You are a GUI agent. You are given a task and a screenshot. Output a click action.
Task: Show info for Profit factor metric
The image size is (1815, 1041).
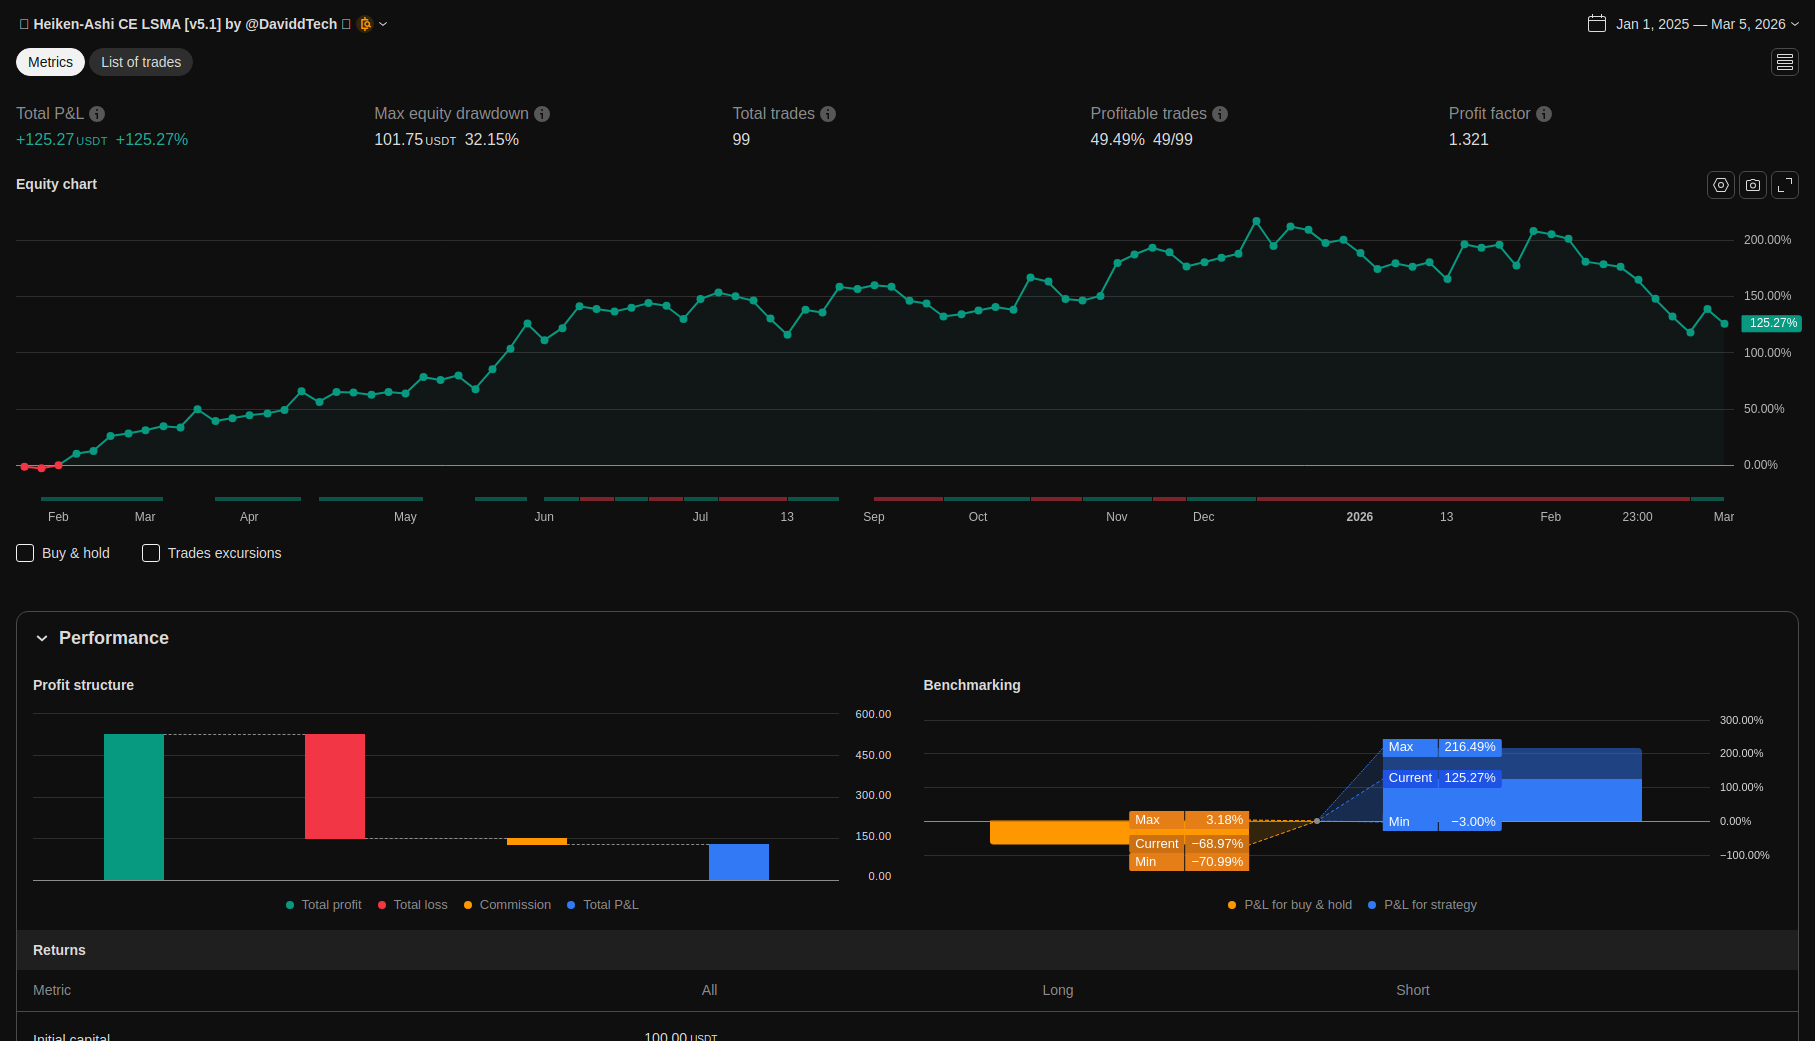(1544, 114)
